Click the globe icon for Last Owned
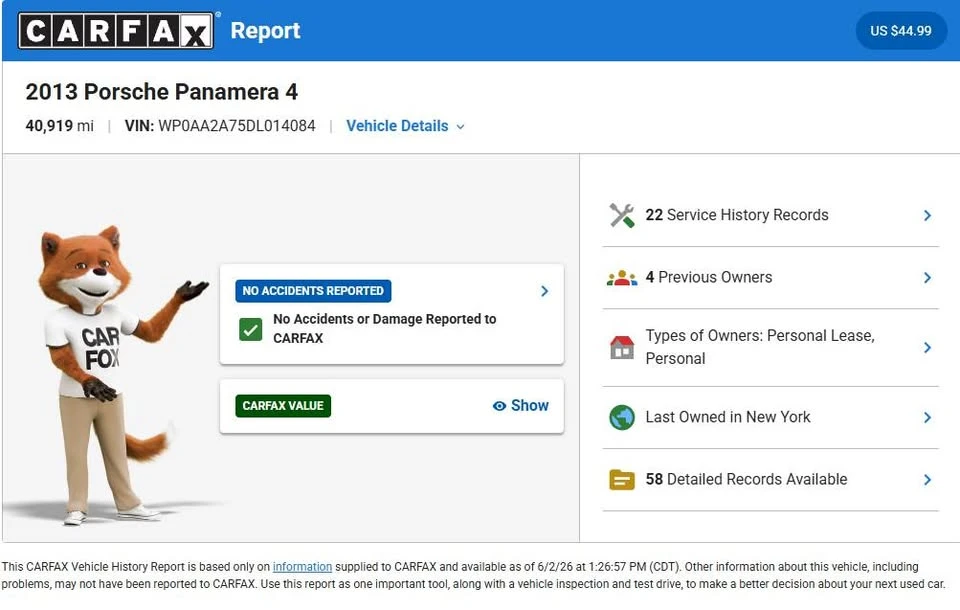The width and height of the screenshot is (960, 610). 622,418
